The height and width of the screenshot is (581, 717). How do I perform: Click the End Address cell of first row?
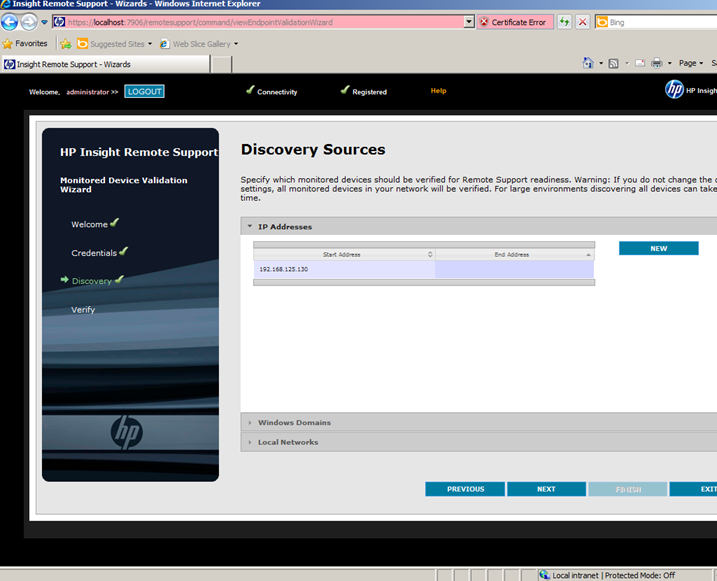[514, 269]
